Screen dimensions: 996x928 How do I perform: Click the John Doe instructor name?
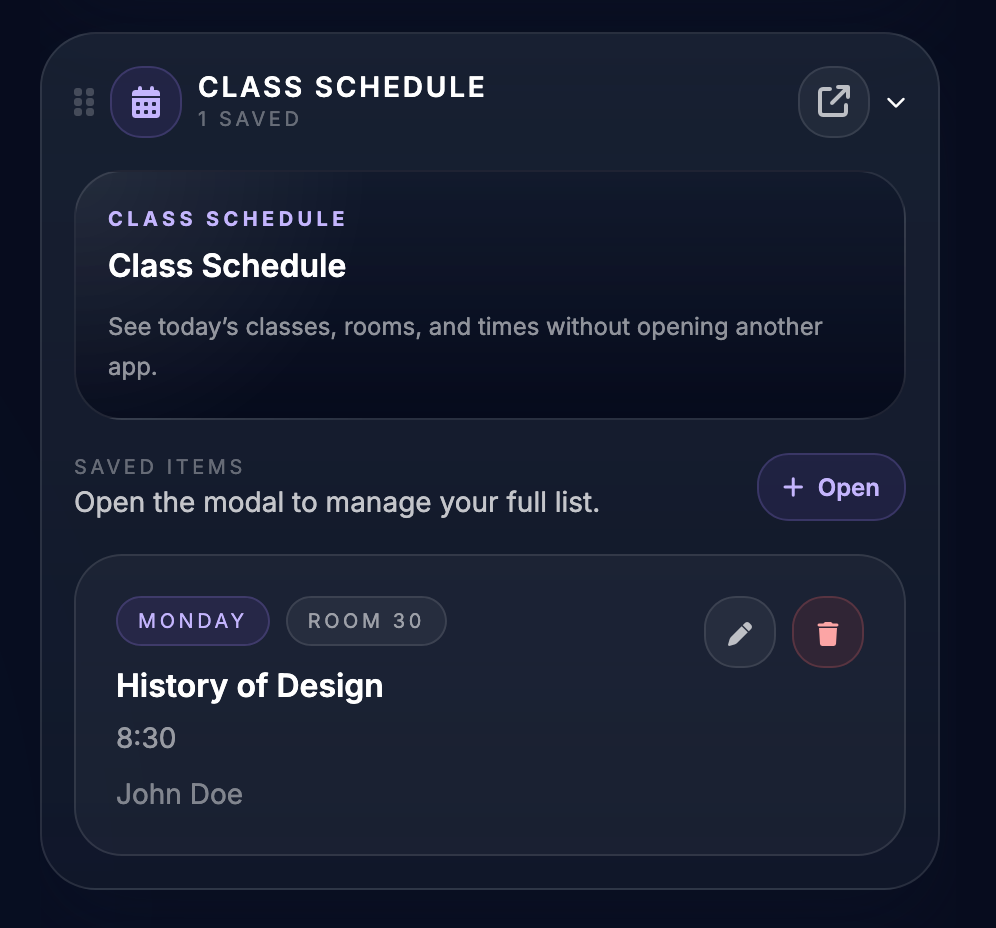[x=179, y=793]
